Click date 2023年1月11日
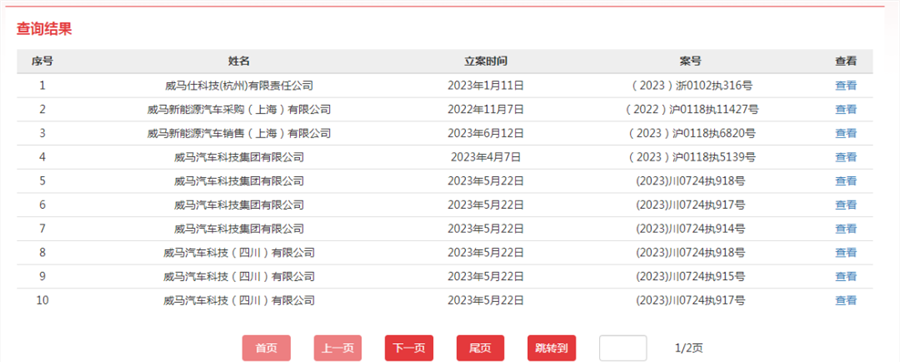 [486, 85]
